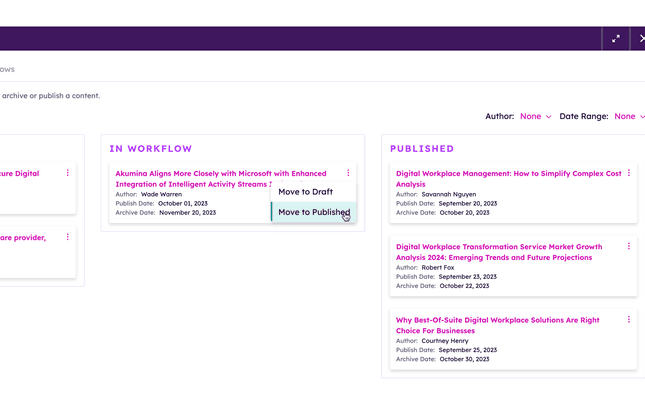
Task: Click author name Savannah Nguyen
Action: [449, 194]
